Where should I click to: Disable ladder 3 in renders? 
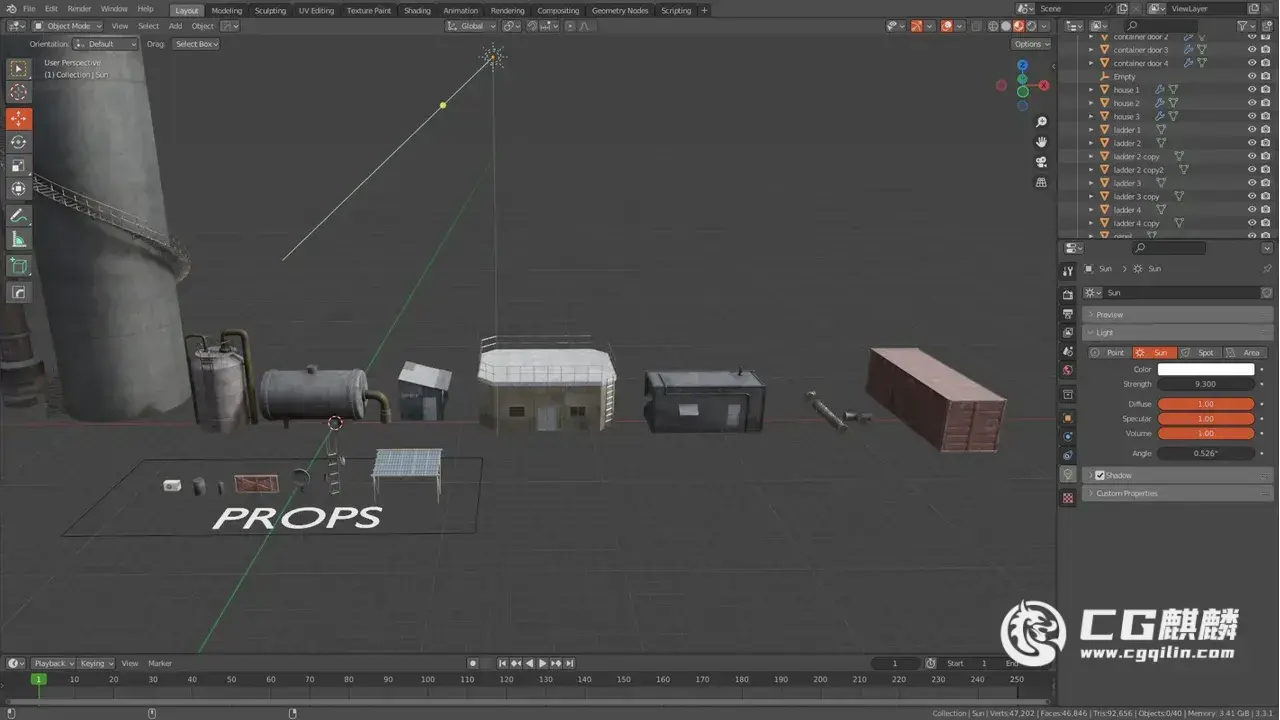click(x=1265, y=183)
